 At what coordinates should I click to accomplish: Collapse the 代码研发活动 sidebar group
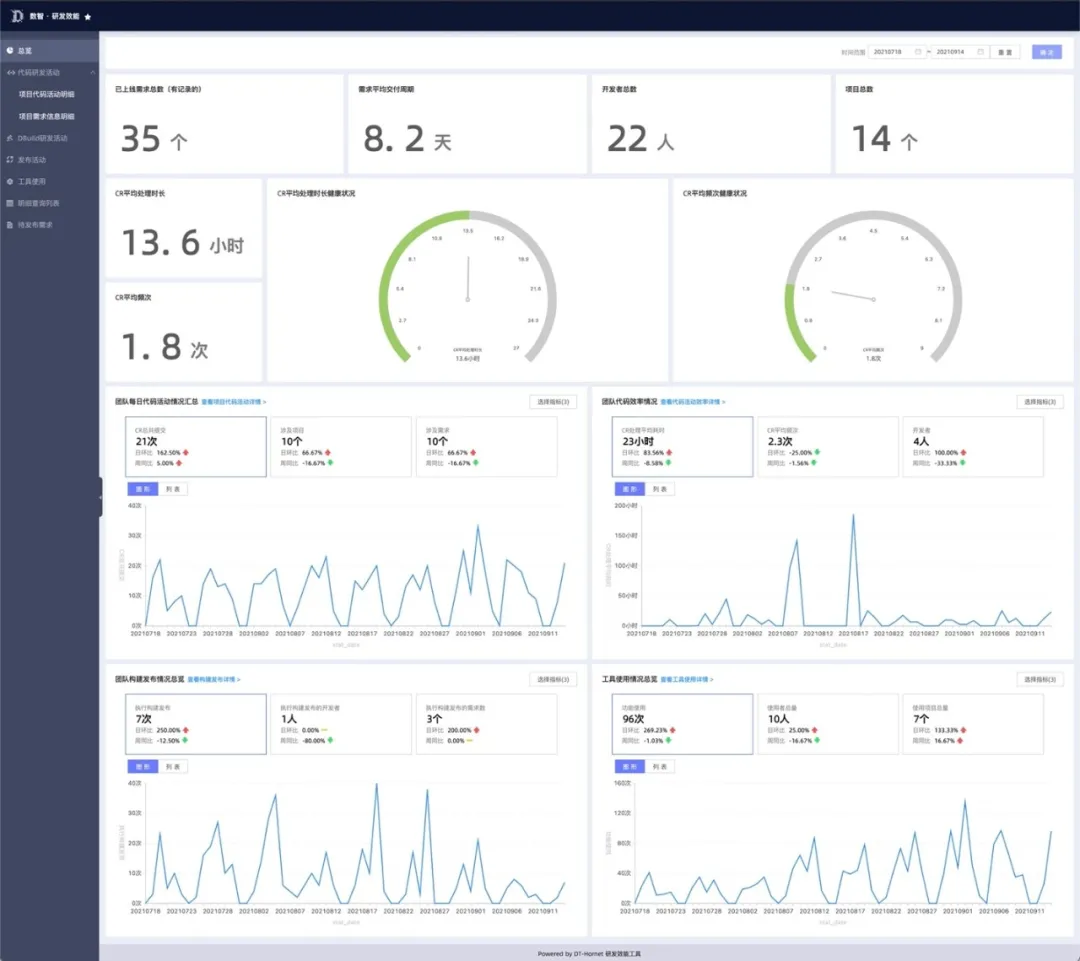[93, 73]
